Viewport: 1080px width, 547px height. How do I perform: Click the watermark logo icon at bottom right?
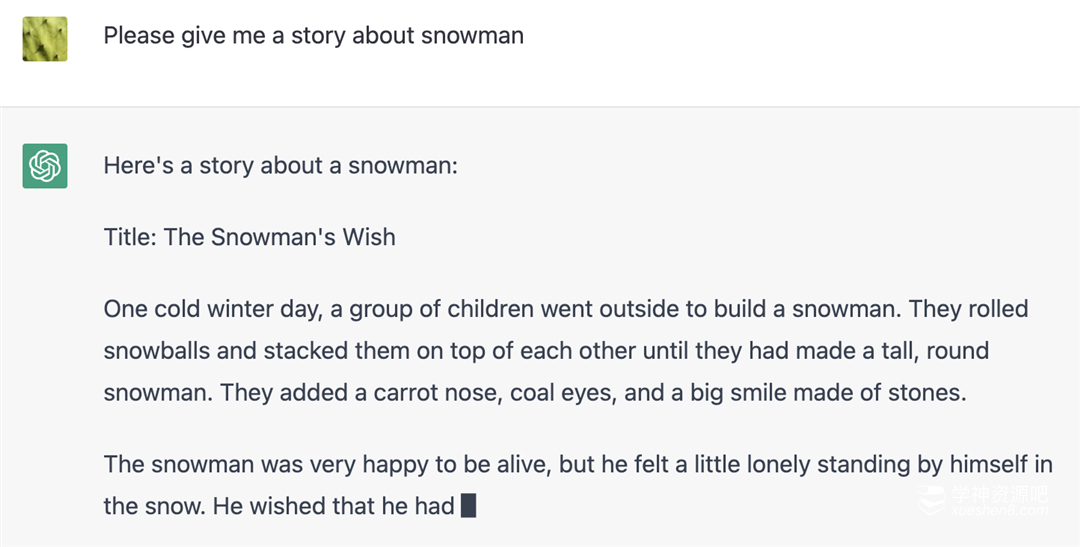click(931, 500)
